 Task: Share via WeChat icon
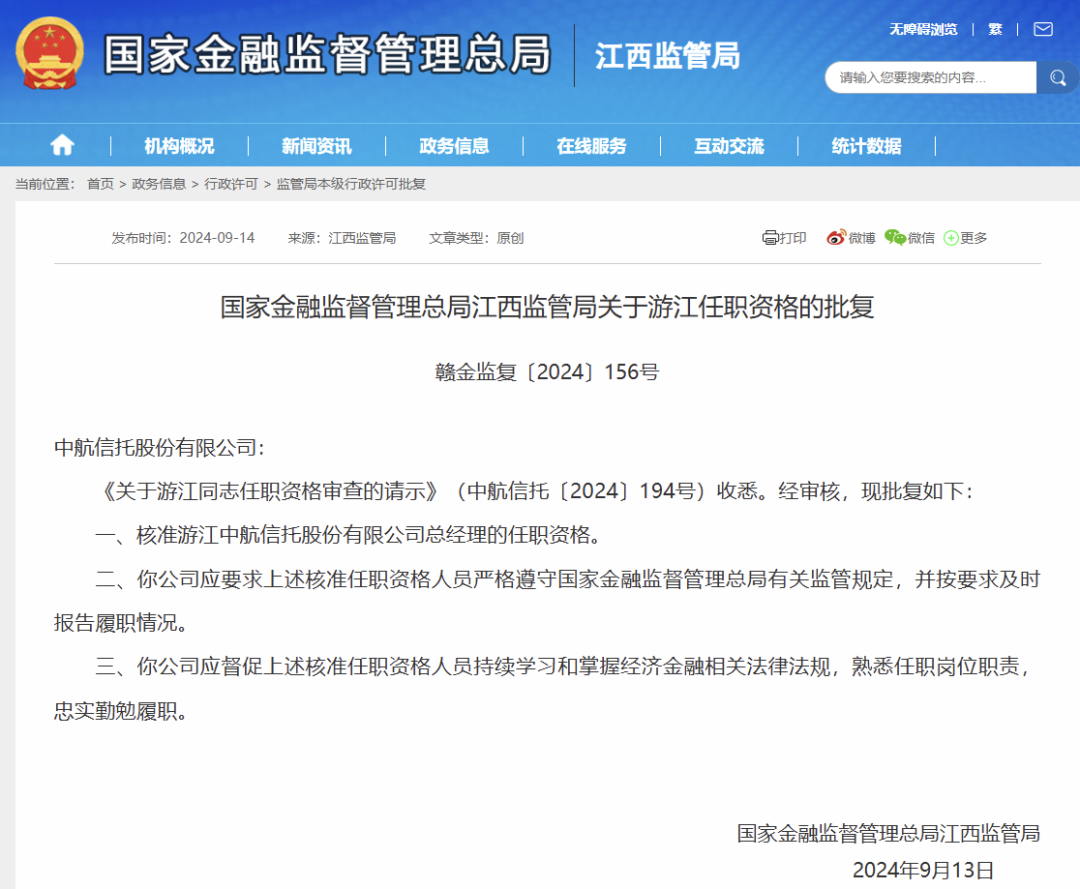895,238
